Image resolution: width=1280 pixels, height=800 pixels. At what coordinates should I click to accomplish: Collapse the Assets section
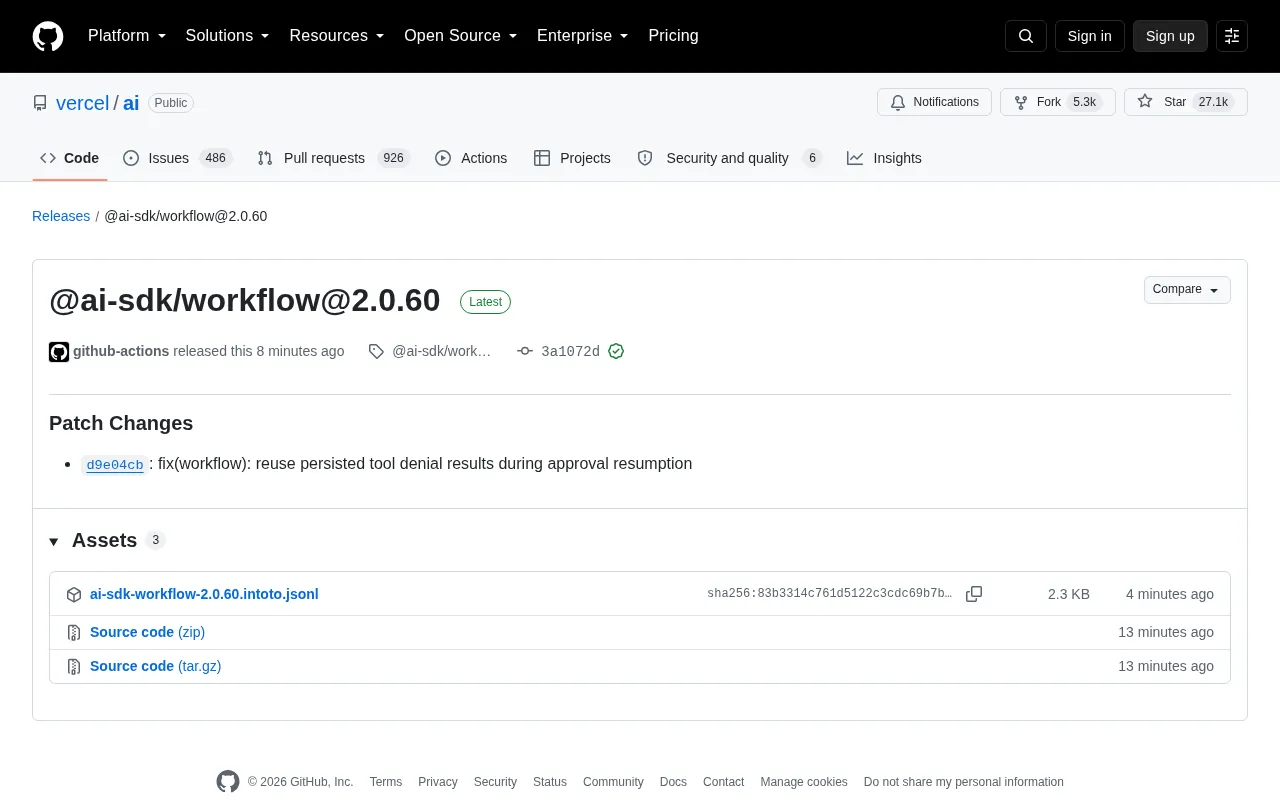click(107, 540)
